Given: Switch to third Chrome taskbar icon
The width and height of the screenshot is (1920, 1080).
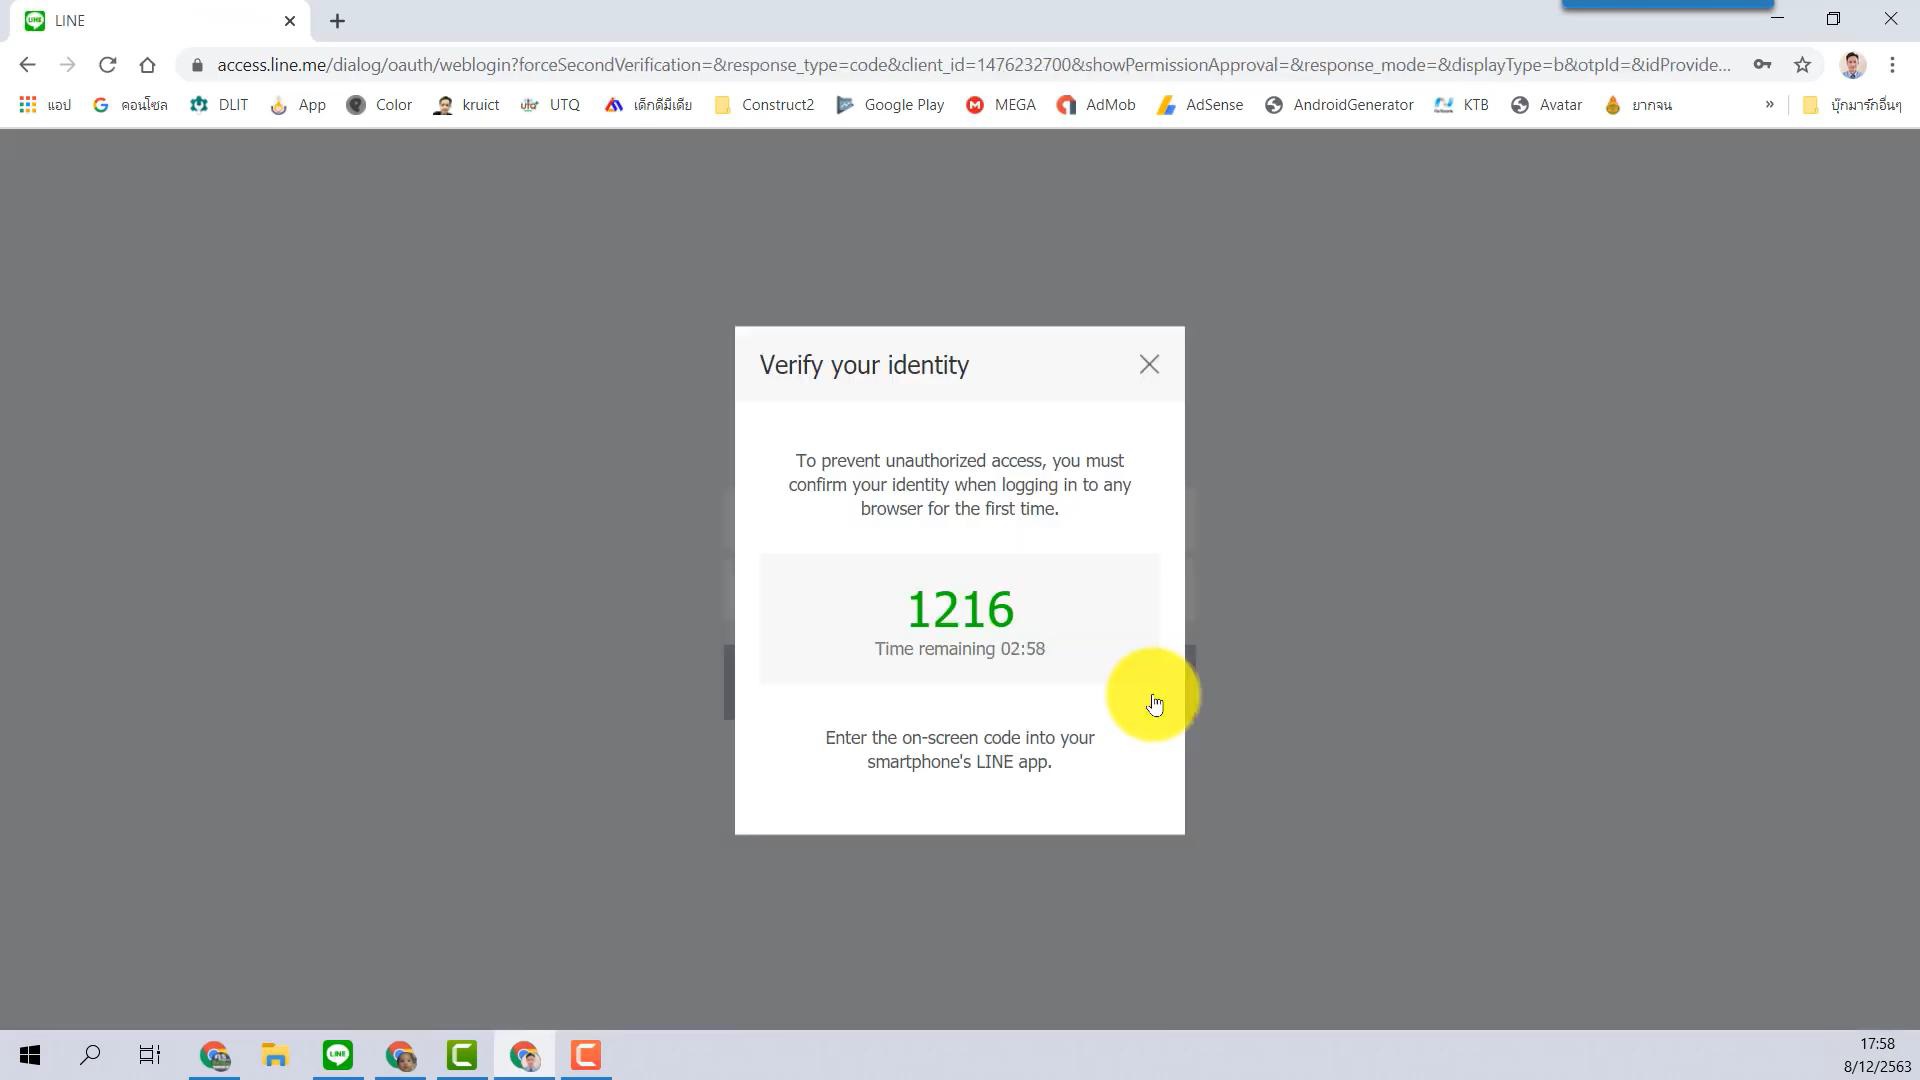Looking at the screenshot, I should tap(524, 1055).
